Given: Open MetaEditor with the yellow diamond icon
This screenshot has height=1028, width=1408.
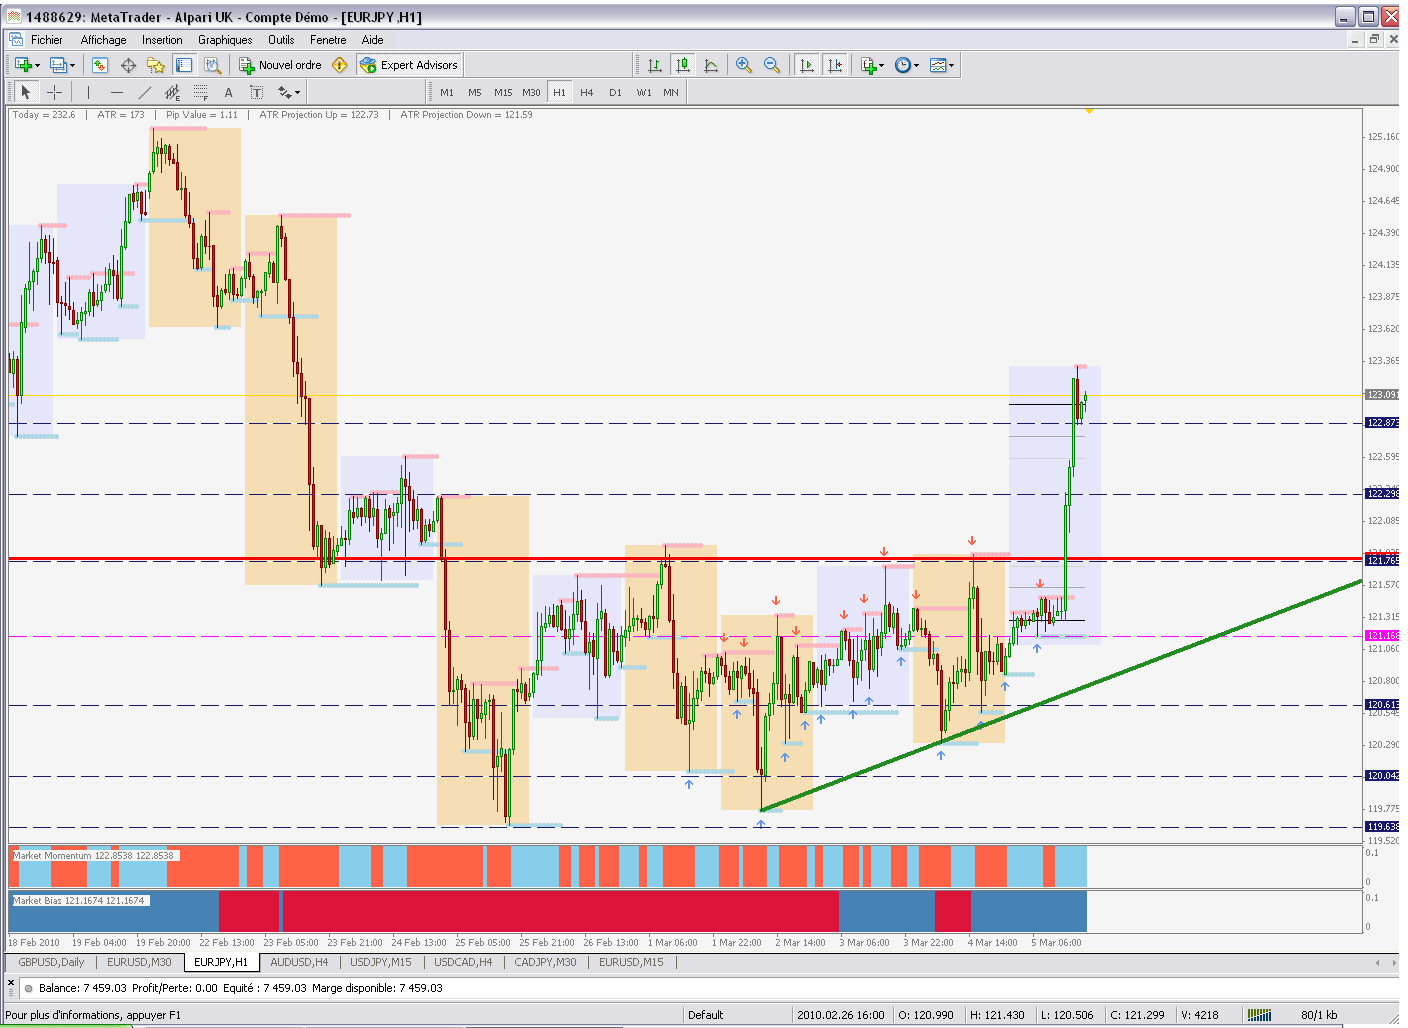Looking at the screenshot, I should pyautogui.click(x=340, y=65).
